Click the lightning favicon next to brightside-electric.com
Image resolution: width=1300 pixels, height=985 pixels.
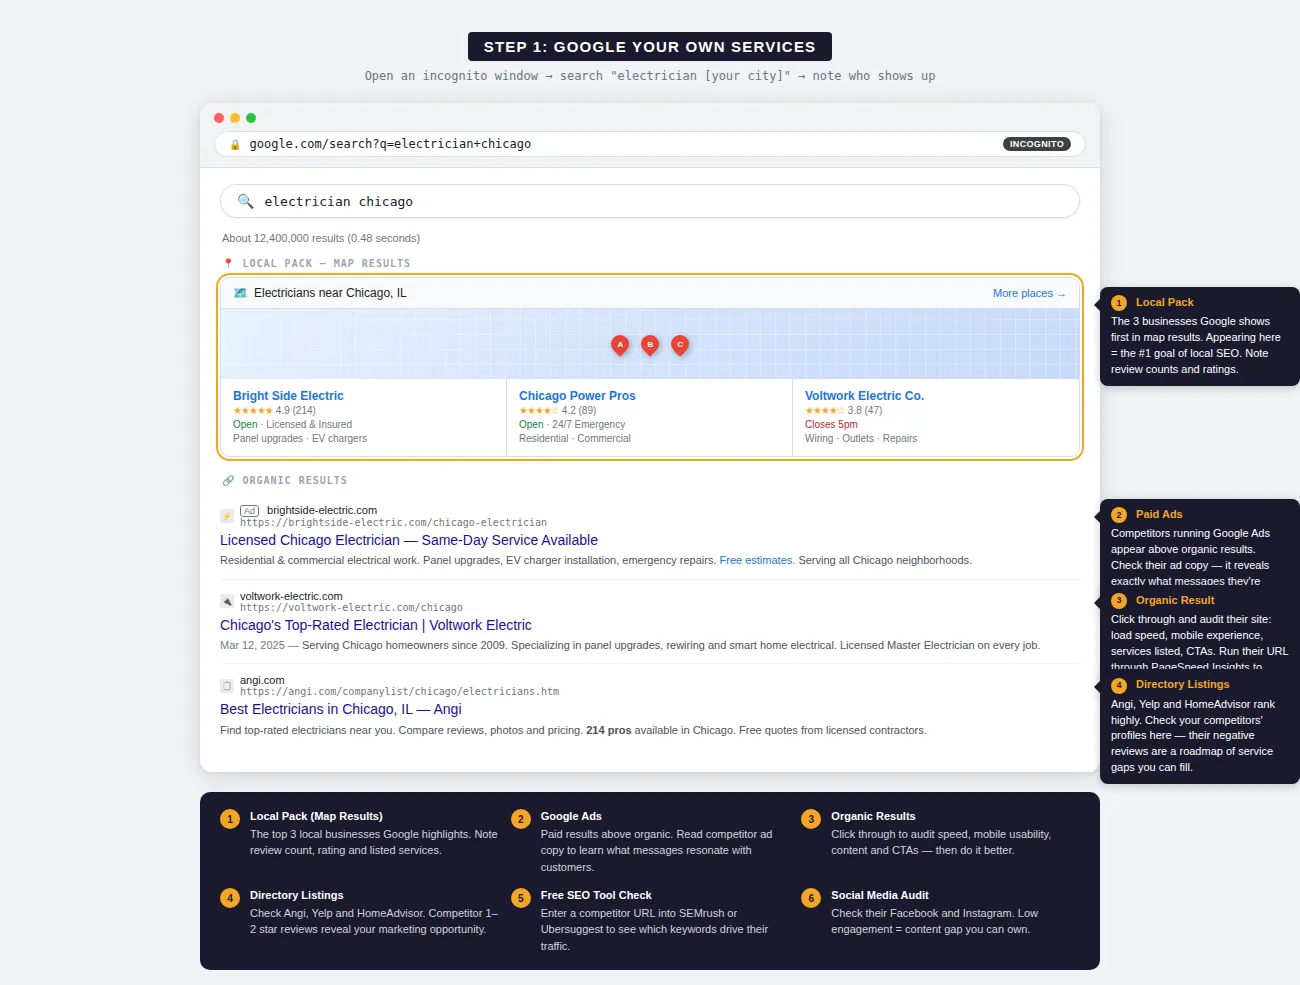pos(227,516)
